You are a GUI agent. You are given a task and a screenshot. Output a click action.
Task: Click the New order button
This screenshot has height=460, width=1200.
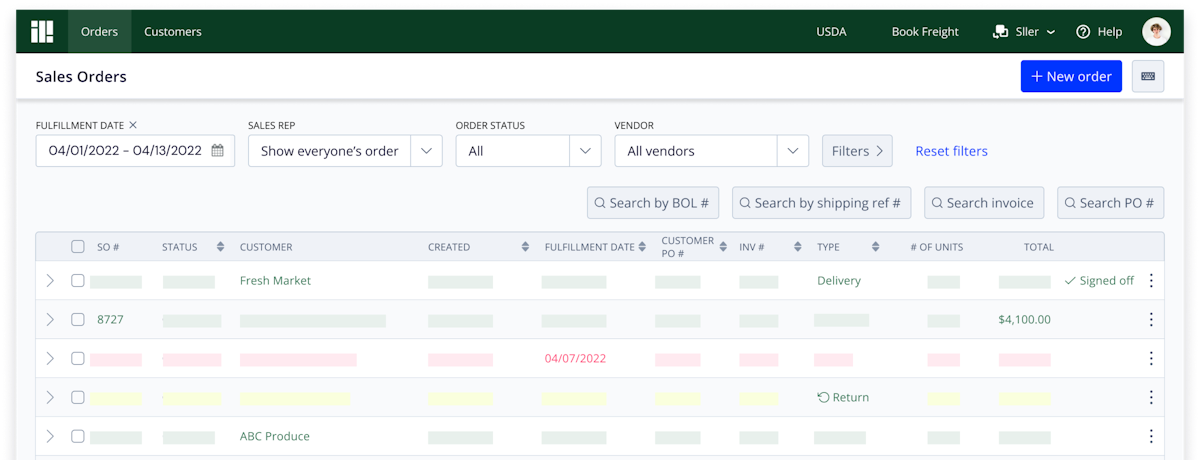coord(1071,77)
